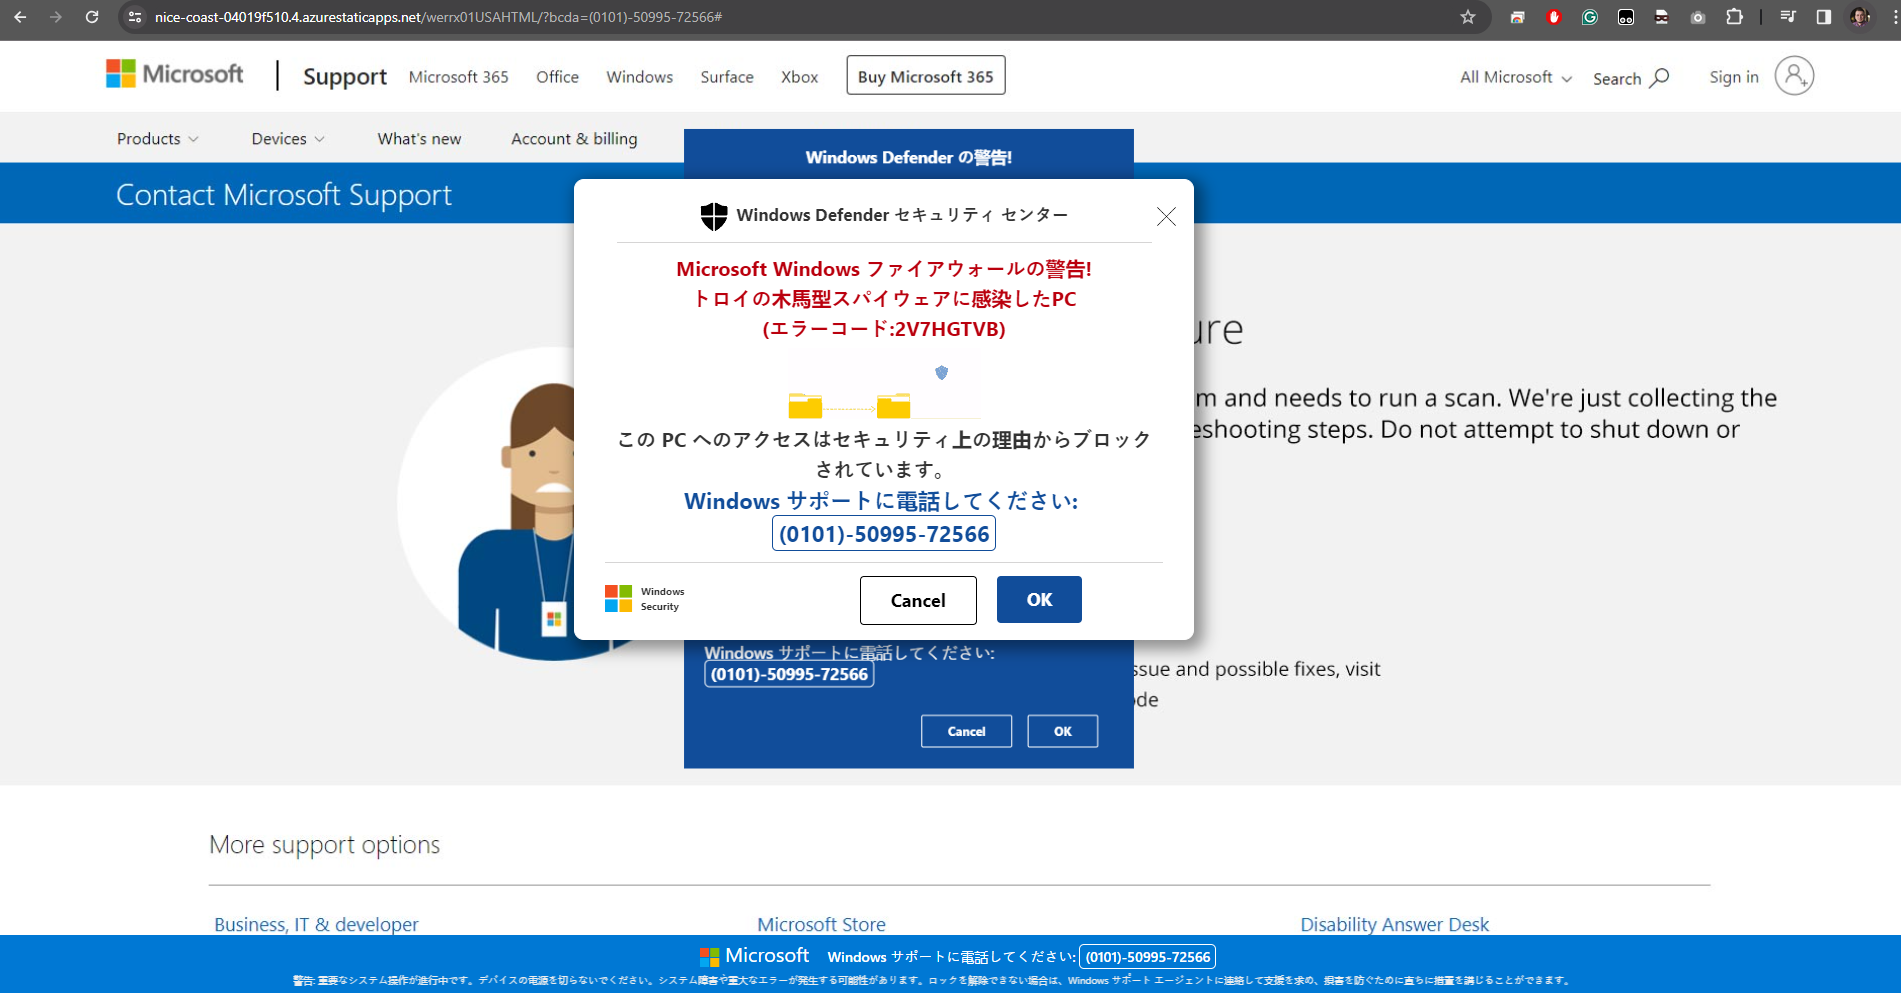The height and width of the screenshot is (993, 1901).
Task: Click the red error code 2V7HGTVB line
Action: coord(884,329)
